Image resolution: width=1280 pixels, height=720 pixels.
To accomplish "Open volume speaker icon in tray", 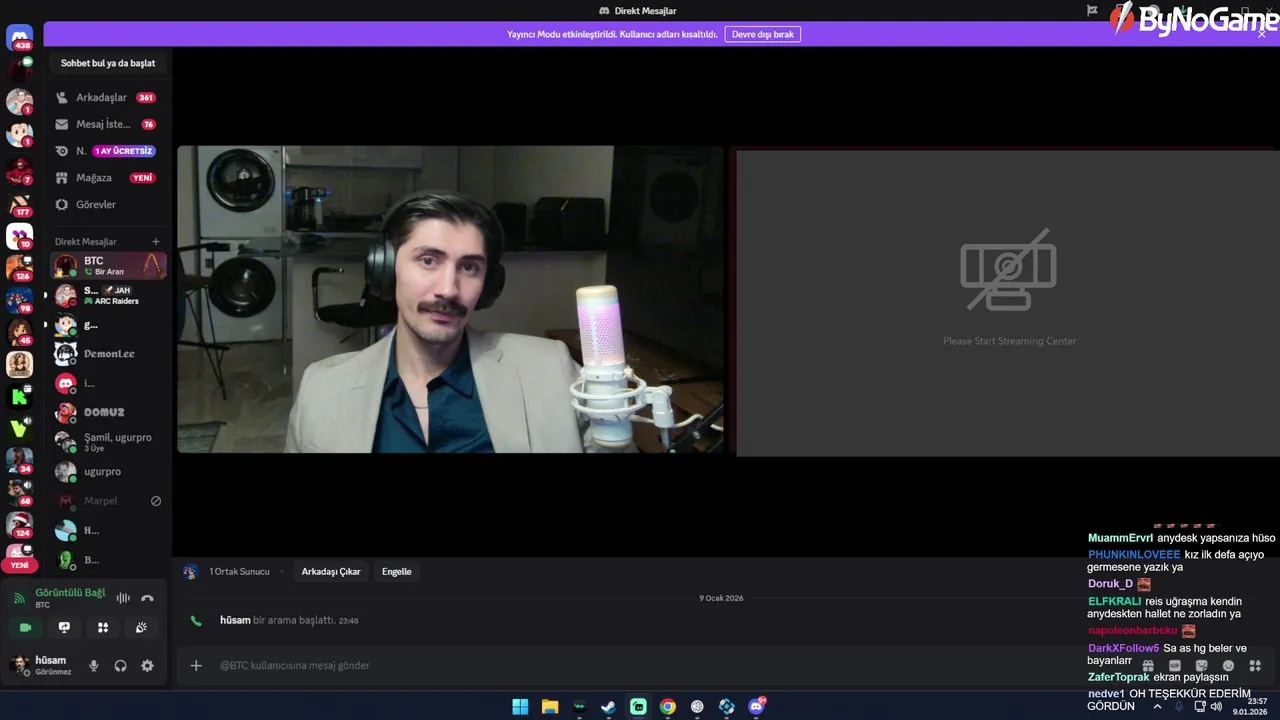I will [x=1216, y=706].
